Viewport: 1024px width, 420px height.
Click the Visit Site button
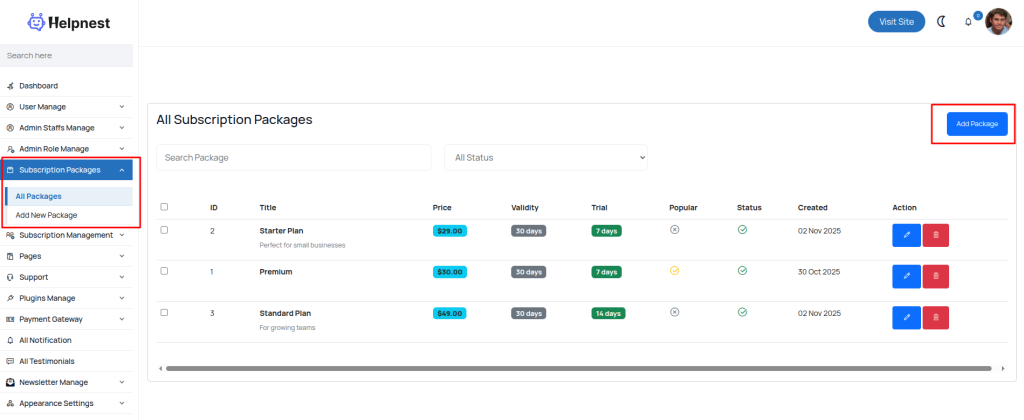point(896,21)
